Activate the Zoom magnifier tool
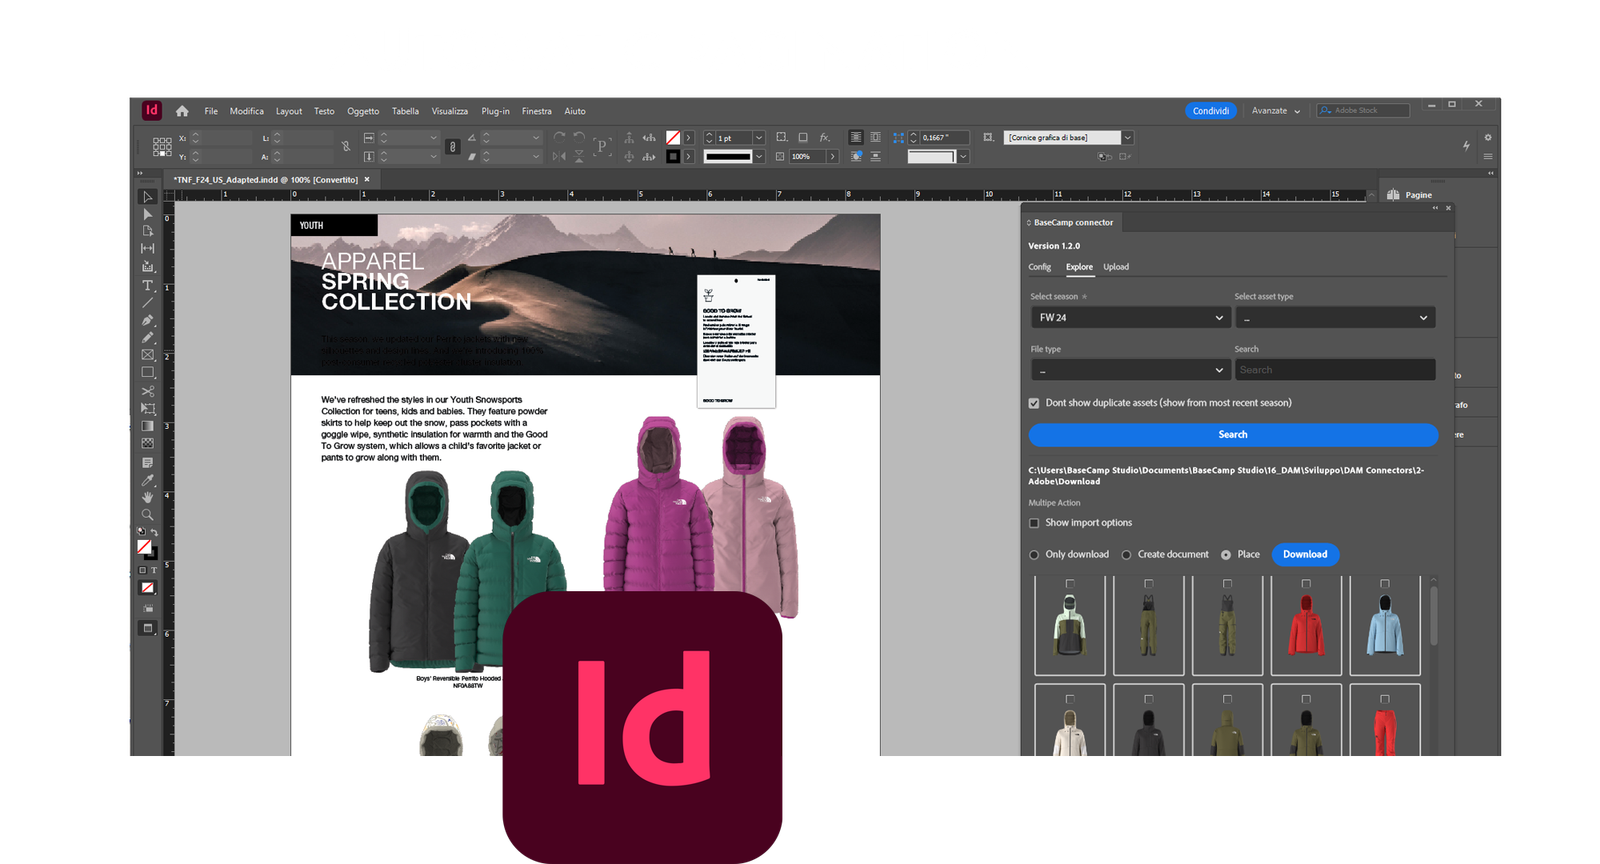This screenshot has width=1600, height=864. pyautogui.click(x=148, y=514)
